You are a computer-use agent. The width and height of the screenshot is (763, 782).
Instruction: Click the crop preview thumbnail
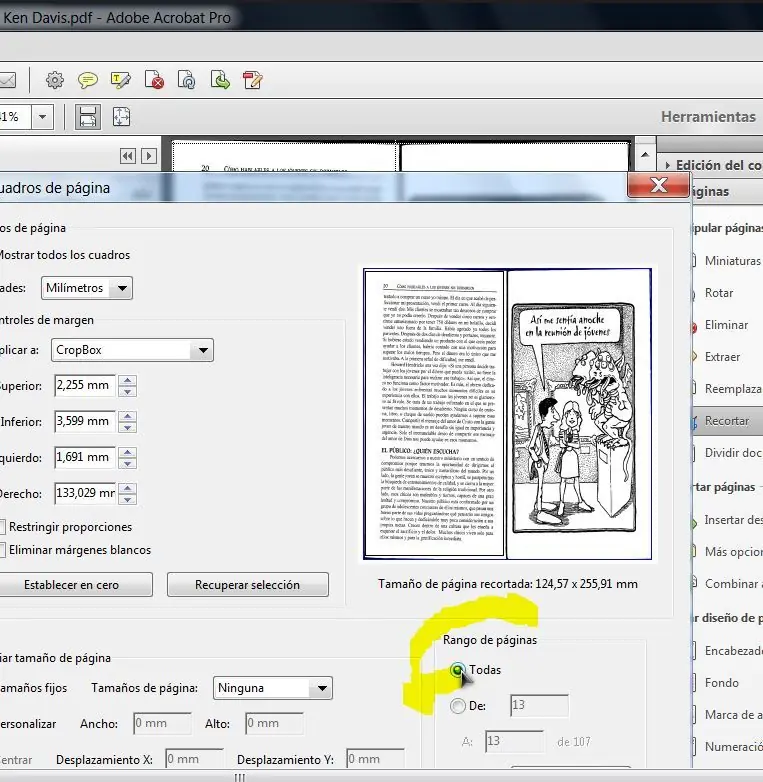(508, 414)
